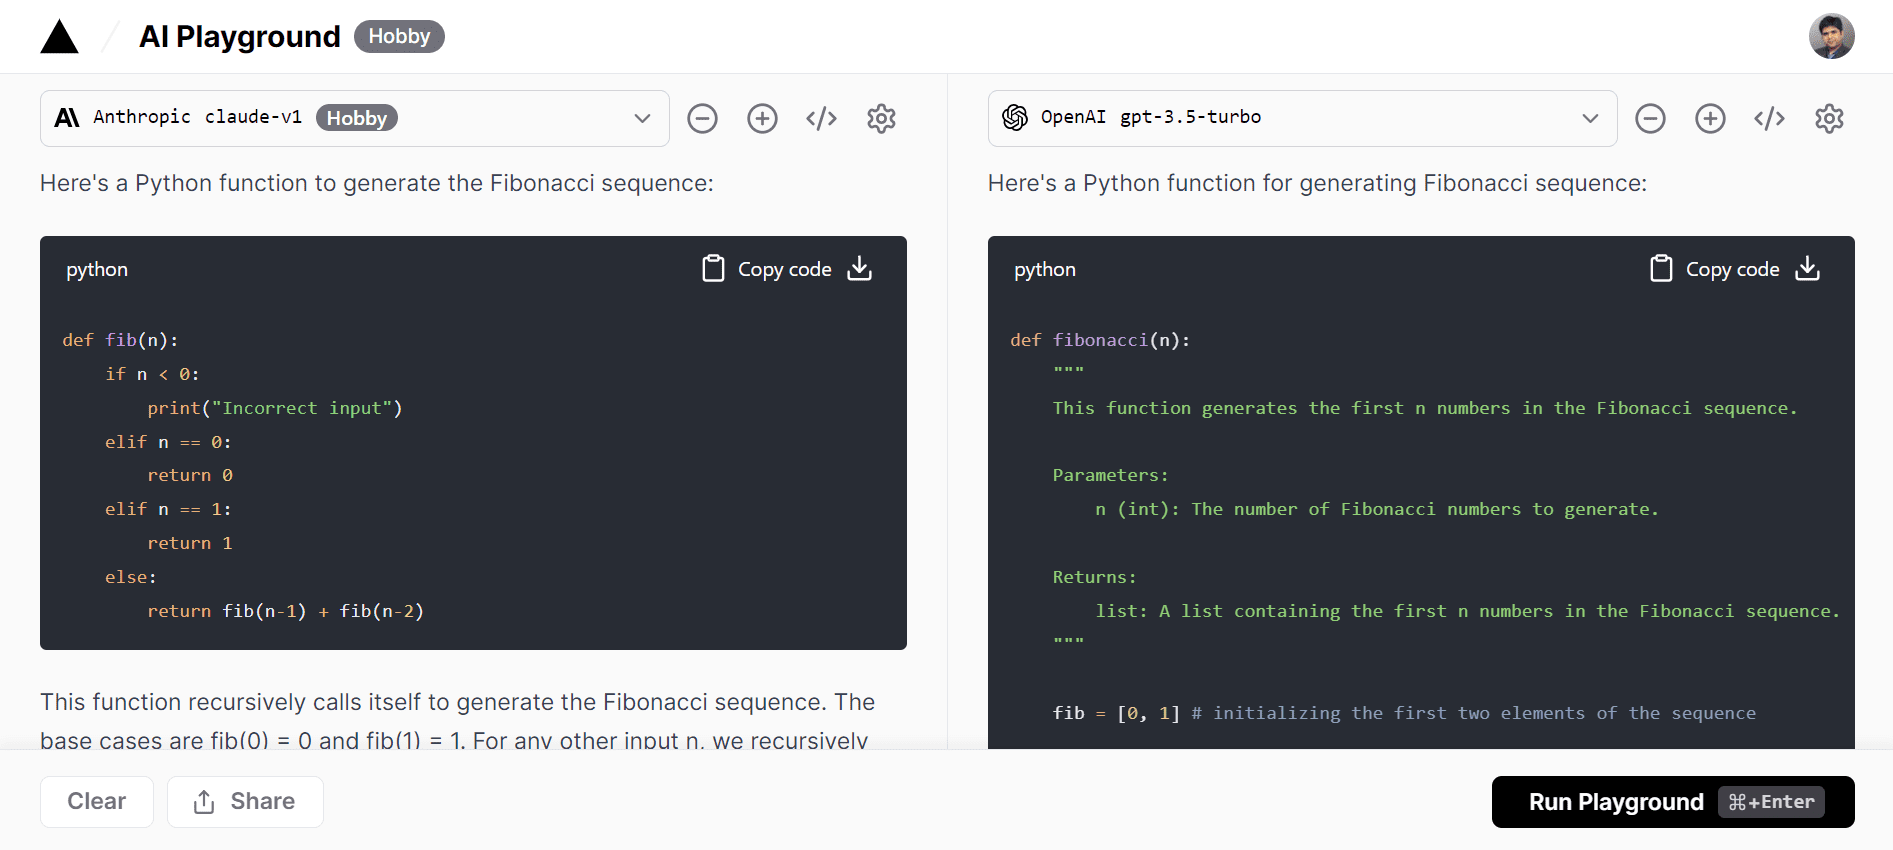The image size is (1893, 850).
Task: Copy code from the fibonacci function block
Action: tap(1715, 269)
